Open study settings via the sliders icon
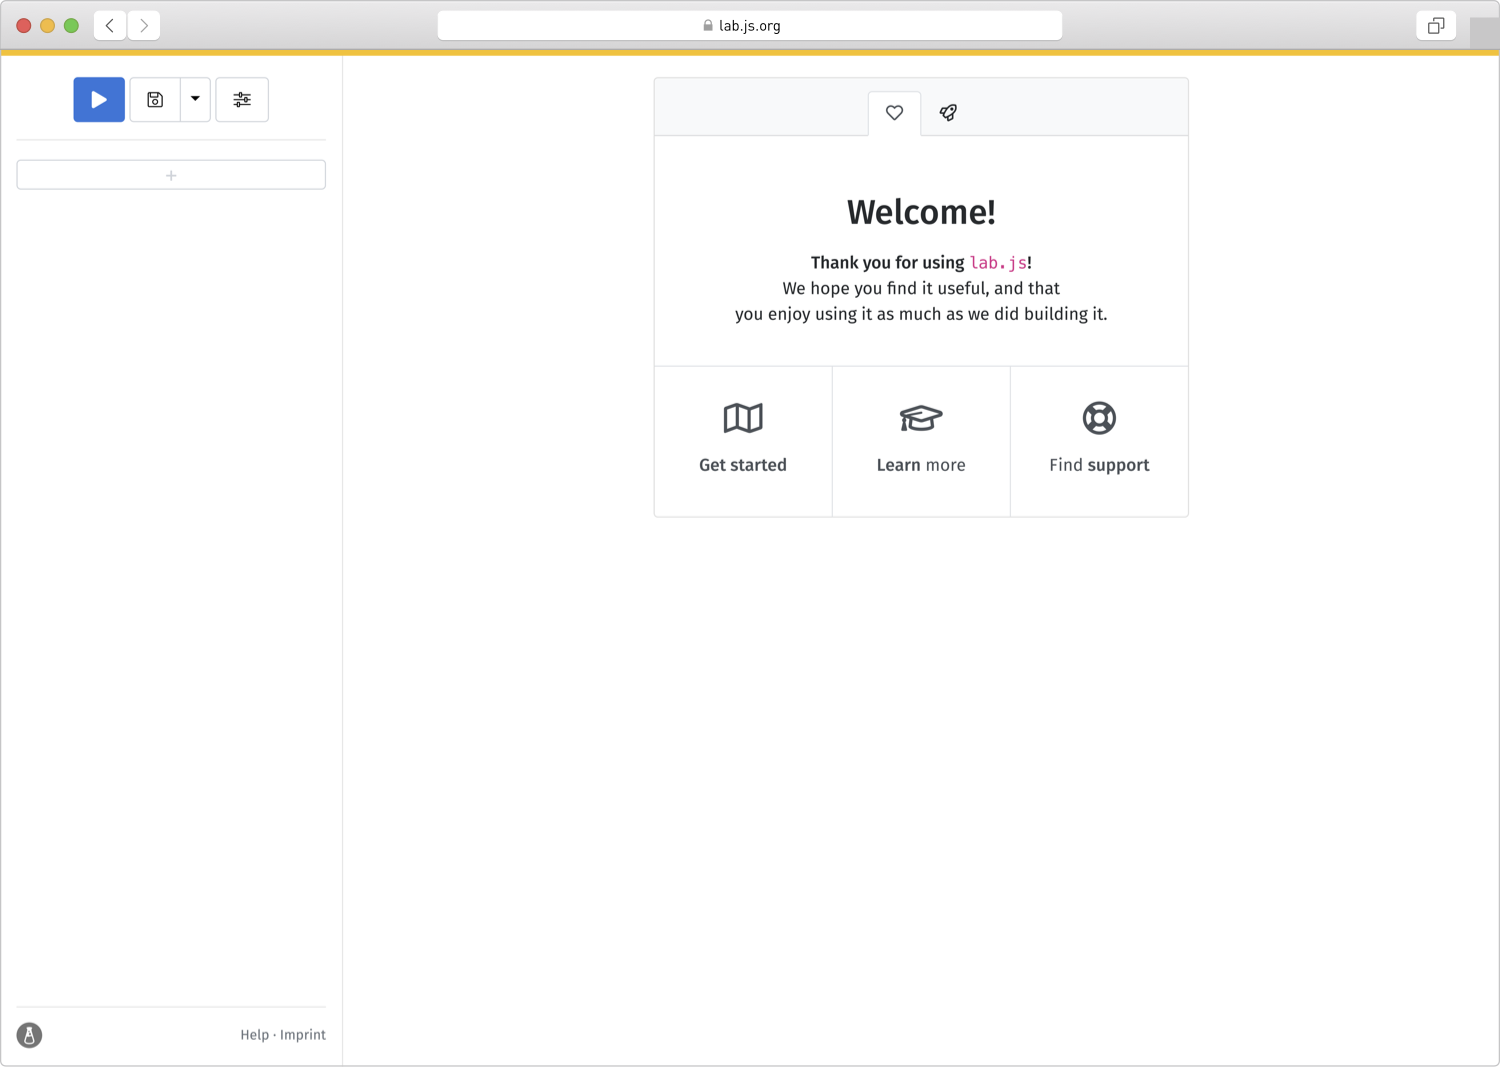The image size is (1500, 1067). click(x=242, y=99)
